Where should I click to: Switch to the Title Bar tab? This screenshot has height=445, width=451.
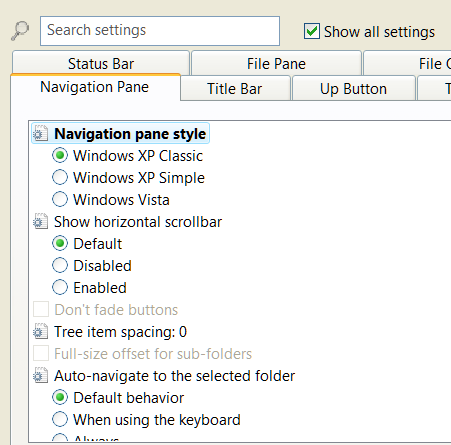tap(235, 88)
